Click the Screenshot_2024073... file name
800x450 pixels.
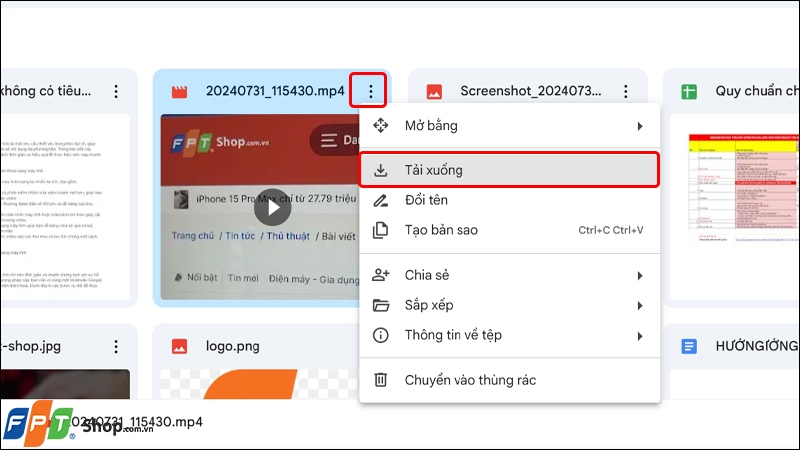coord(531,91)
